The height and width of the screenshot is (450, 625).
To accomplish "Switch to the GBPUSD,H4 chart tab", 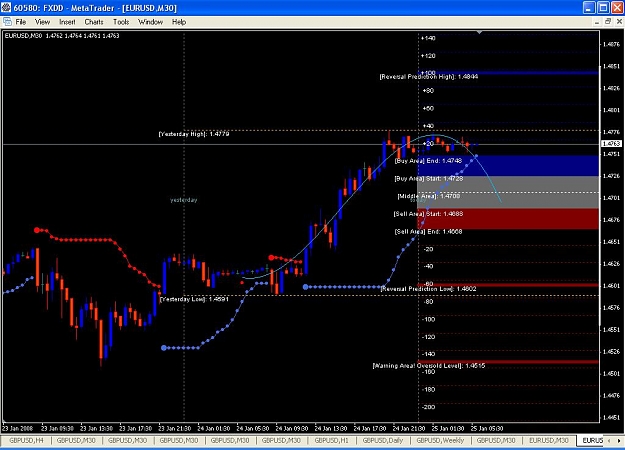I will 26,440.
